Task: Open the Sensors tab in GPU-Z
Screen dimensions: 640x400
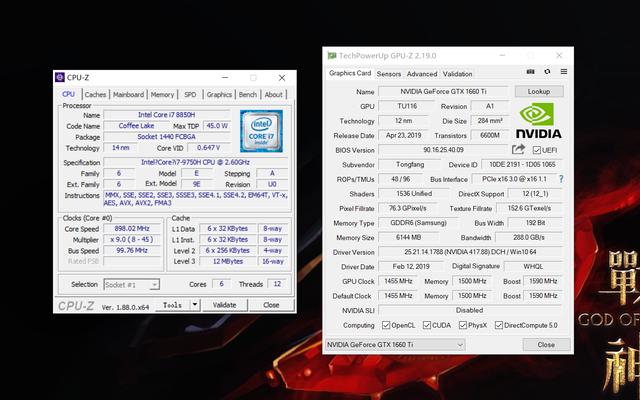Action: [x=389, y=74]
